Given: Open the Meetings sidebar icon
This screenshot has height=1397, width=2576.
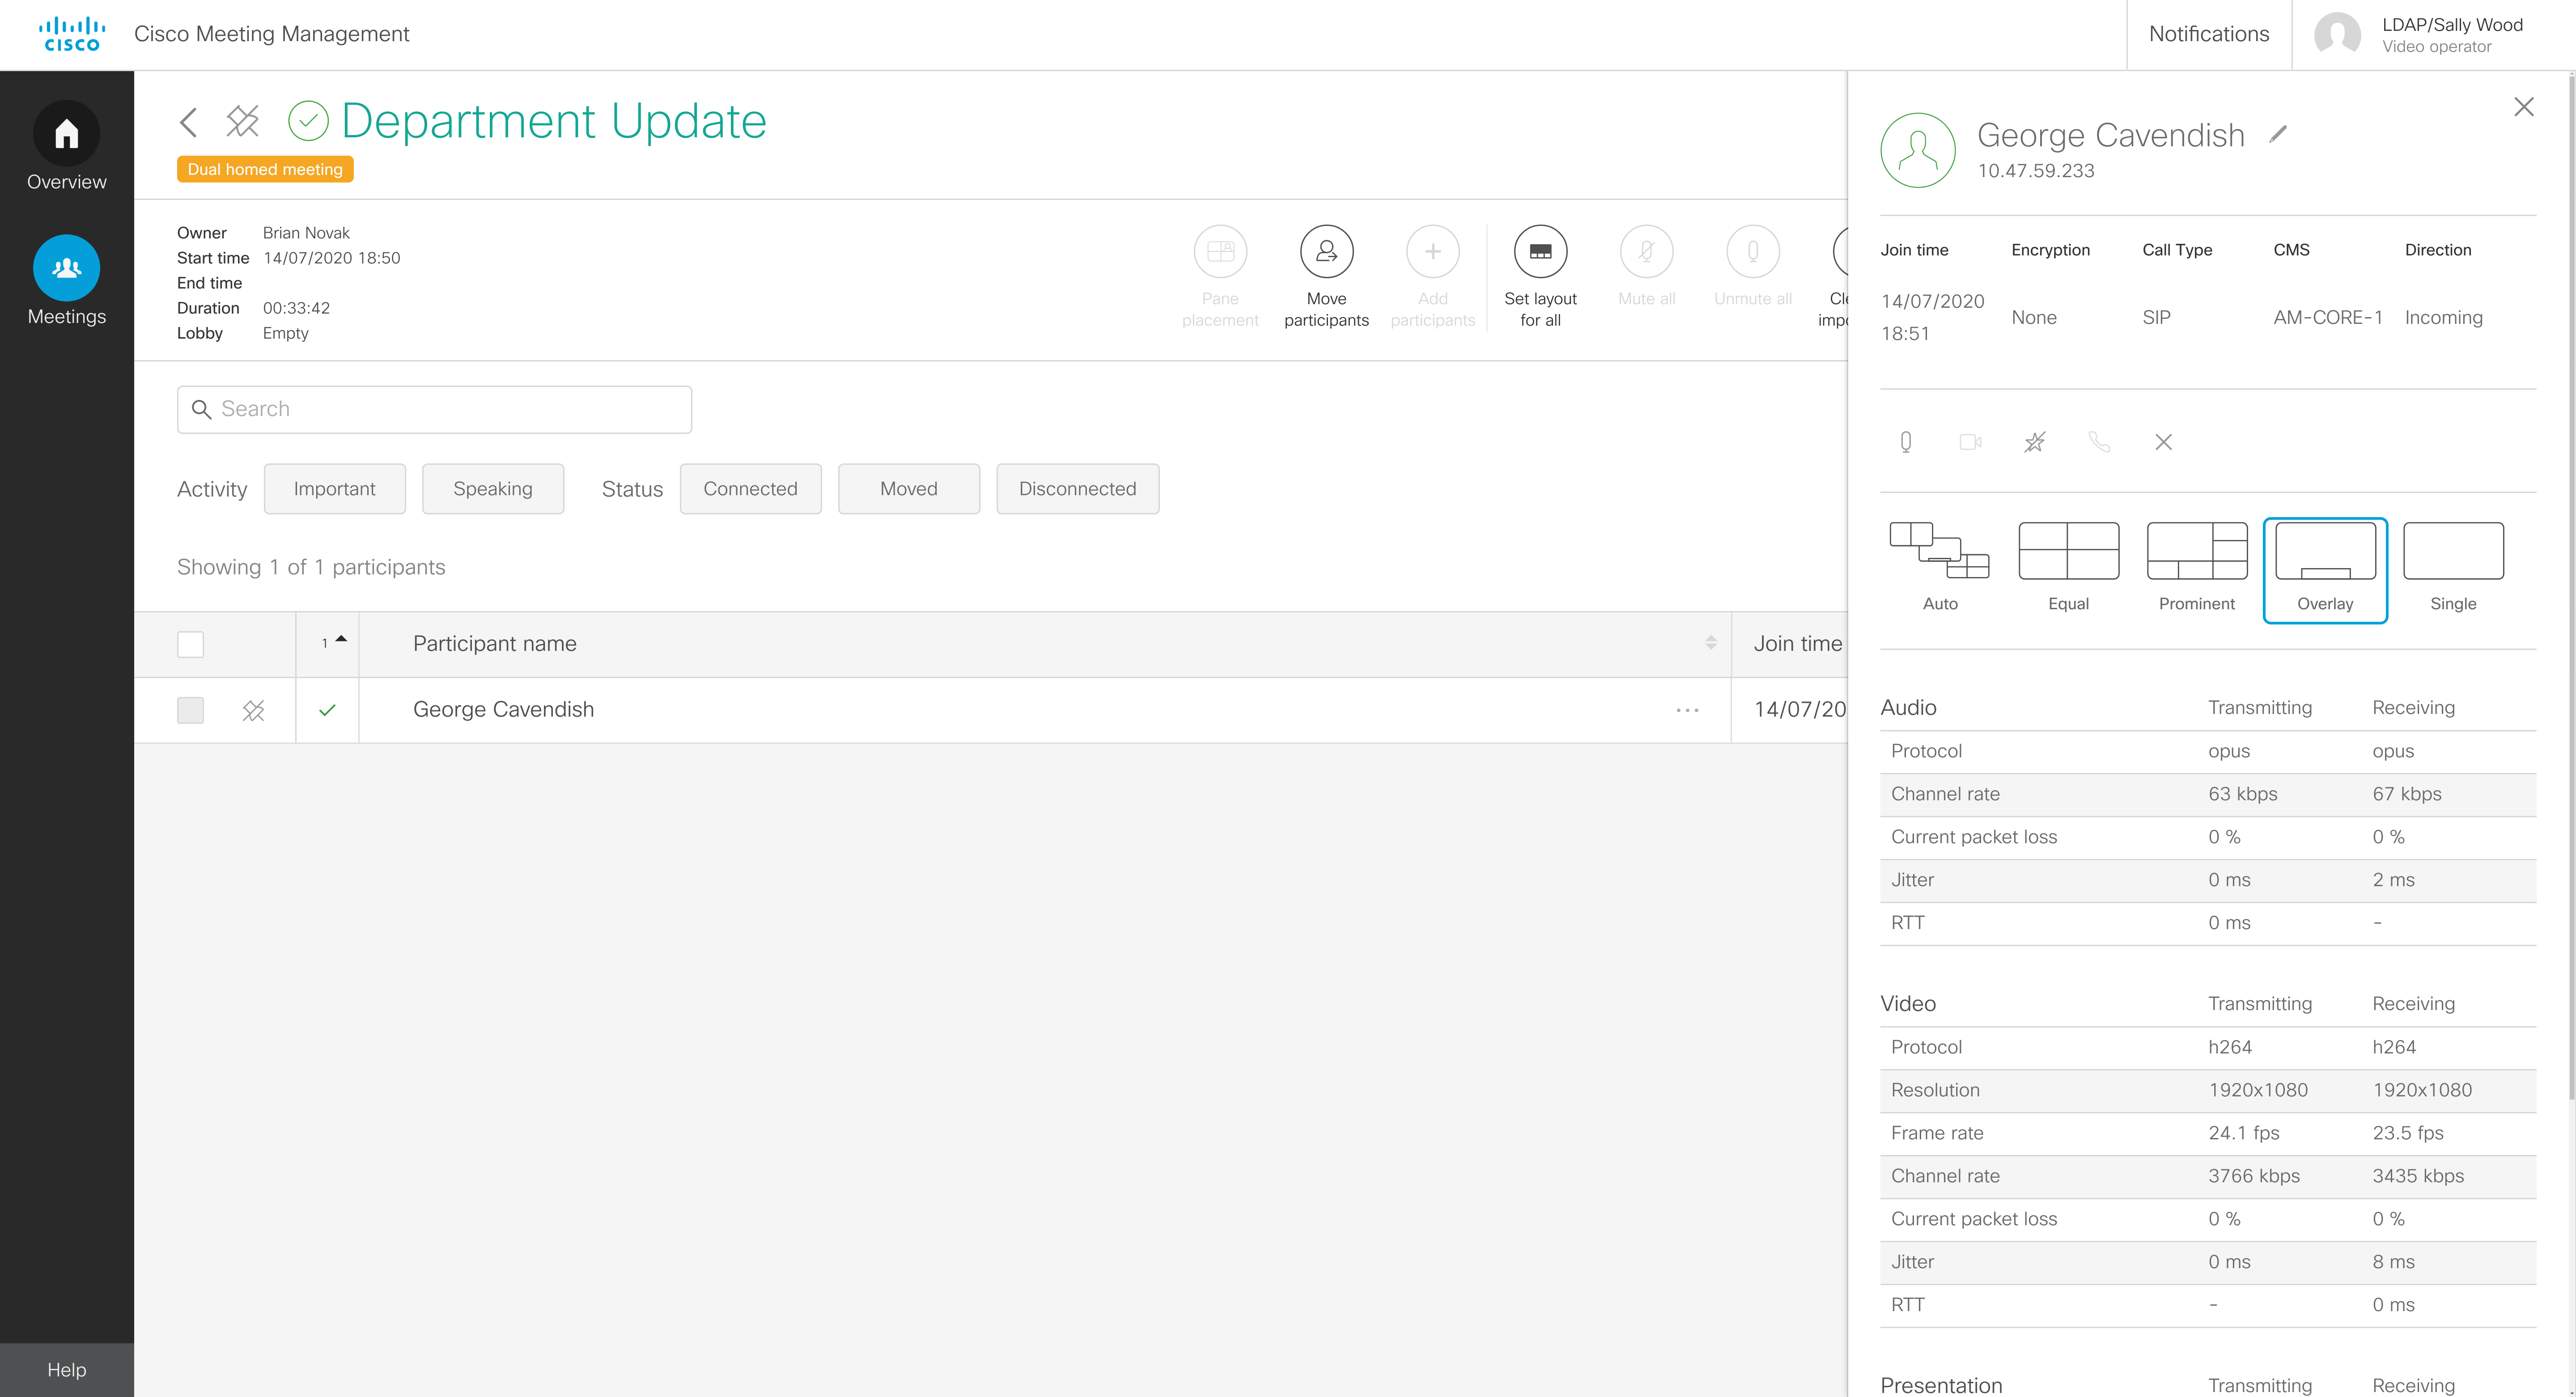Looking at the screenshot, I should coord(66,268).
